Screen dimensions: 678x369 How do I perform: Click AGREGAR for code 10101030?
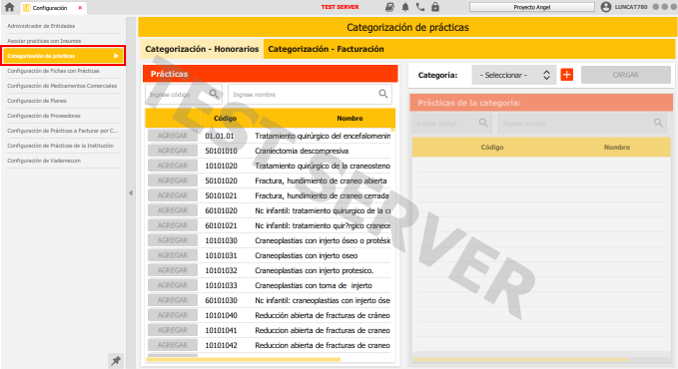pos(173,240)
